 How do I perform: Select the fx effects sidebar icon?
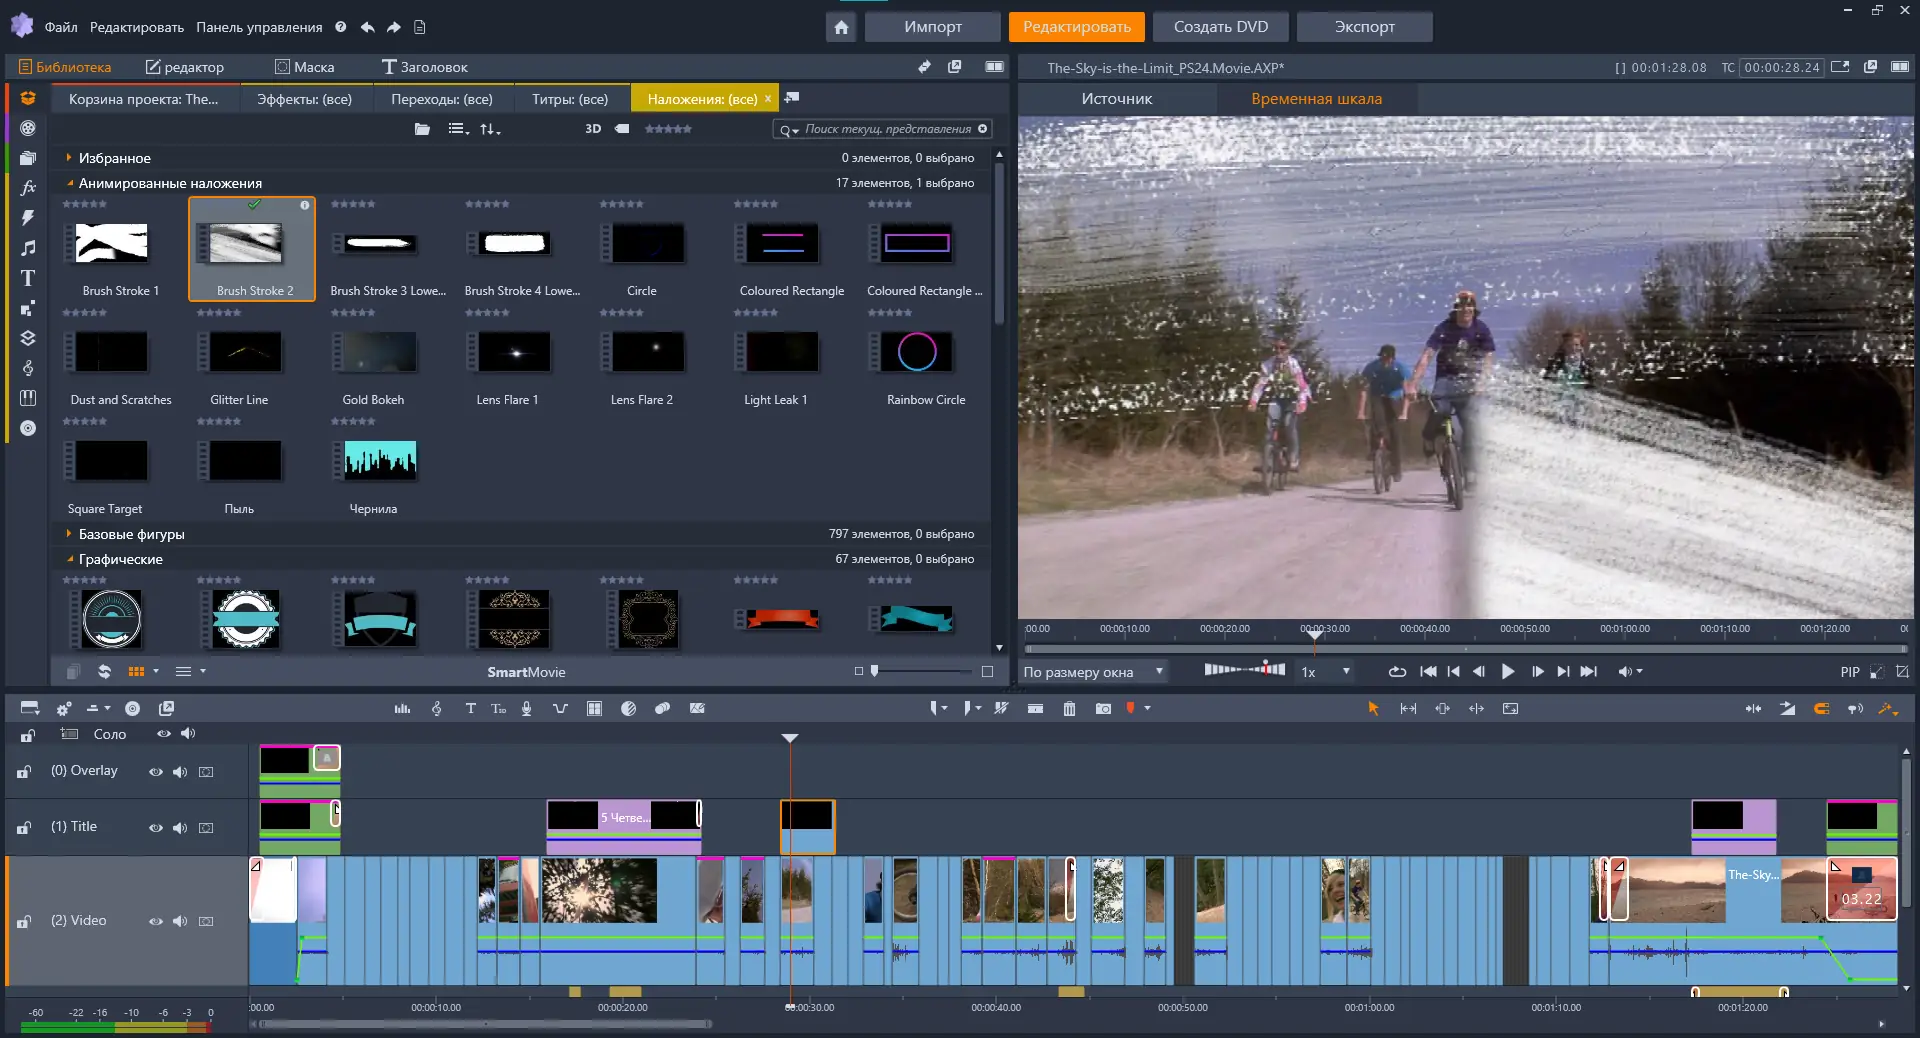pos(28,188)
